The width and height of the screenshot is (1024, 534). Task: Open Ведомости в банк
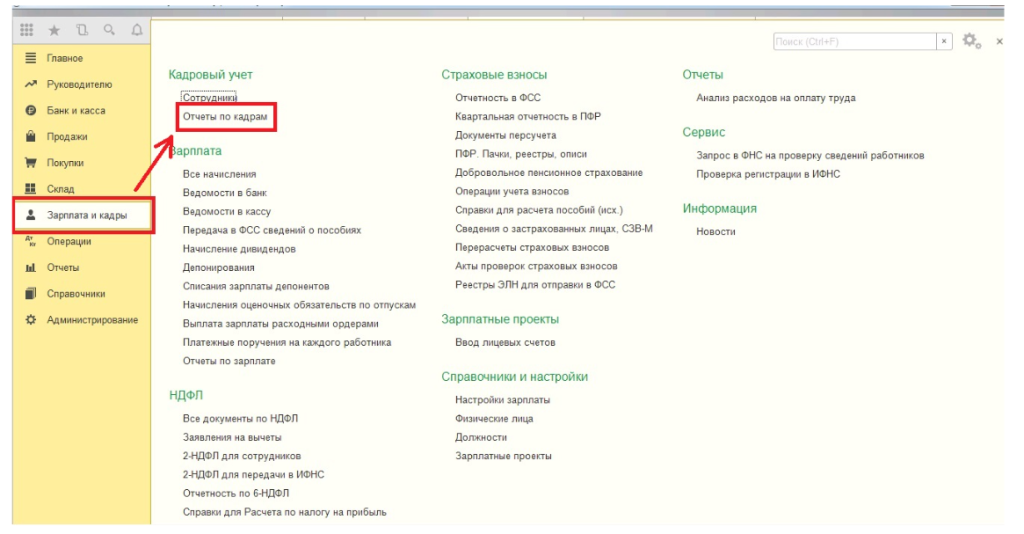coord(225,193)
